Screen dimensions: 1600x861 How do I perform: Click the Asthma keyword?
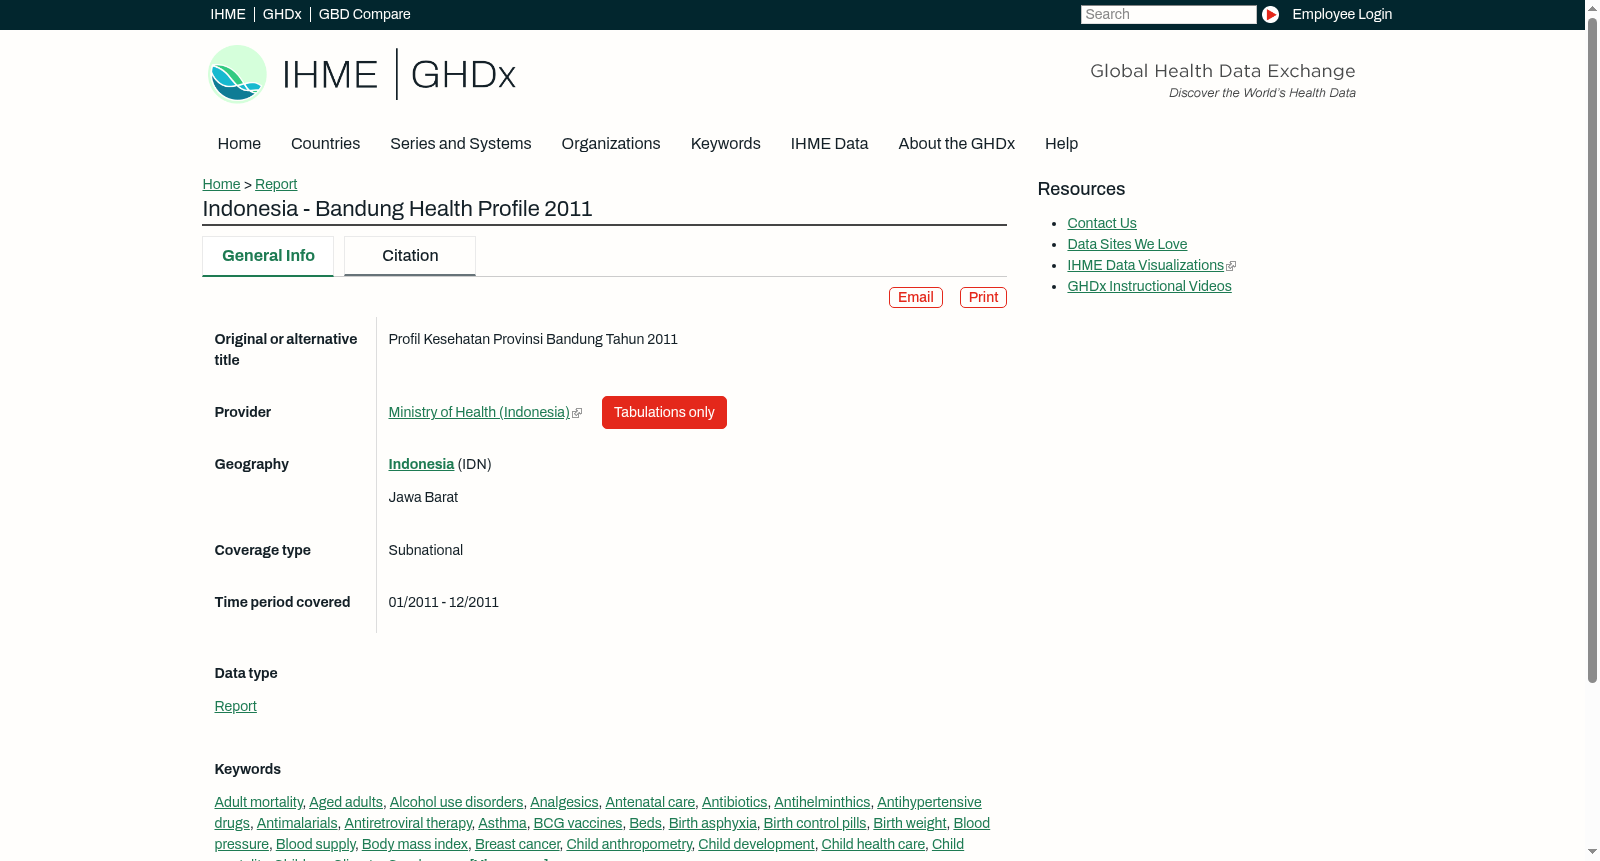(502, 823)
